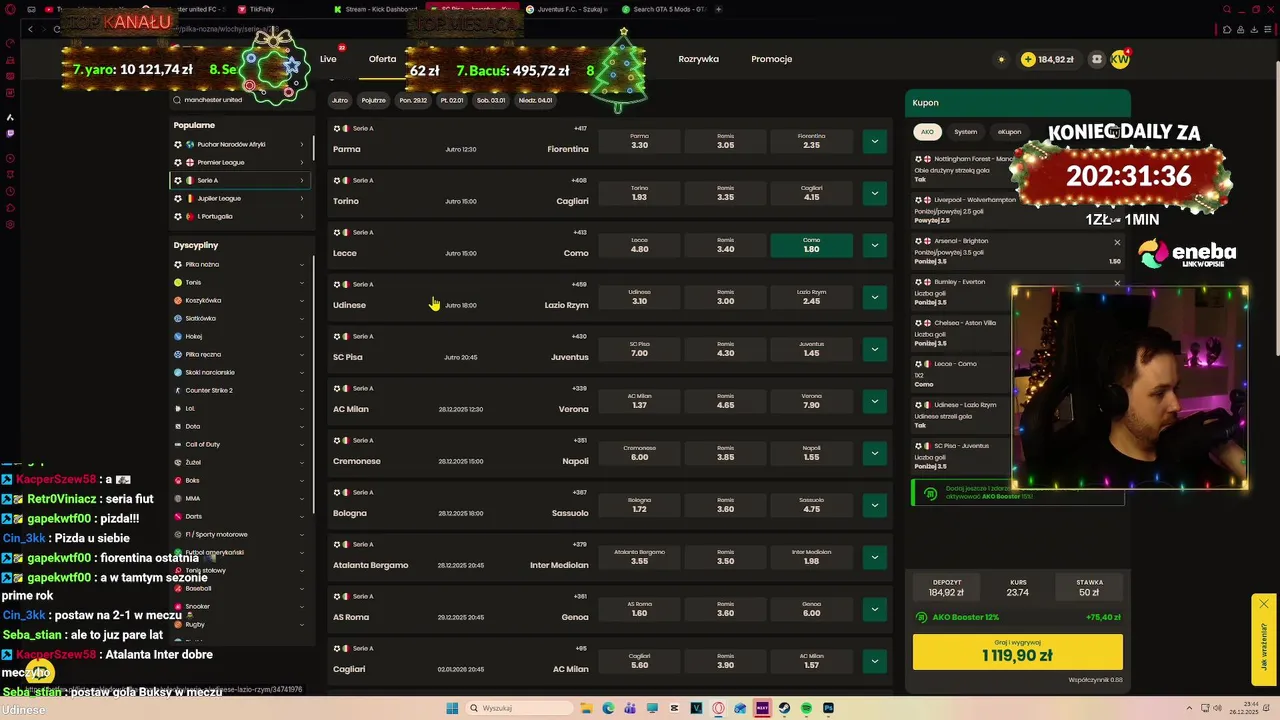Expand more bets for Udinese - Lazio Rzym

tap(874, 297)
